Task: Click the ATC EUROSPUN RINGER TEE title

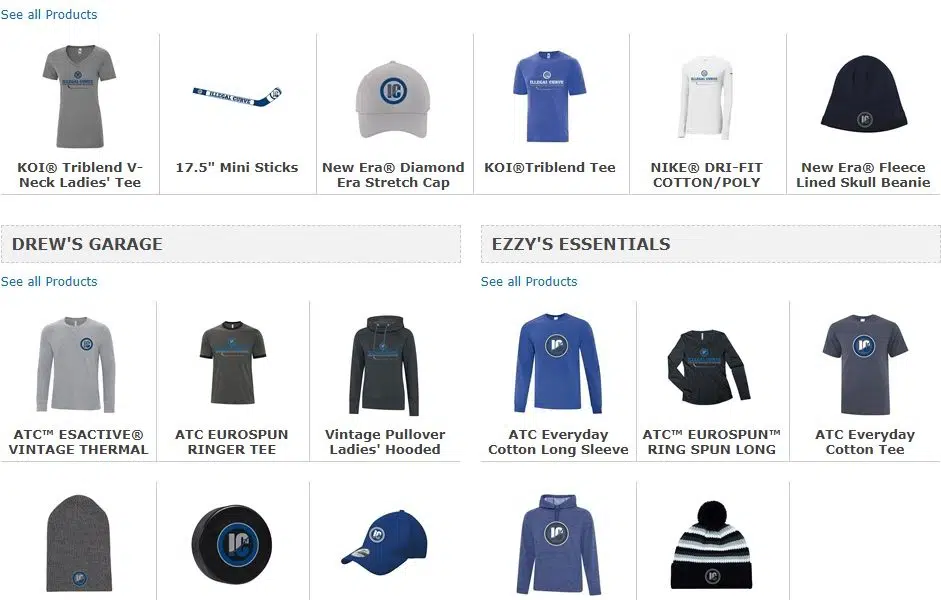Action: [232, 442]
